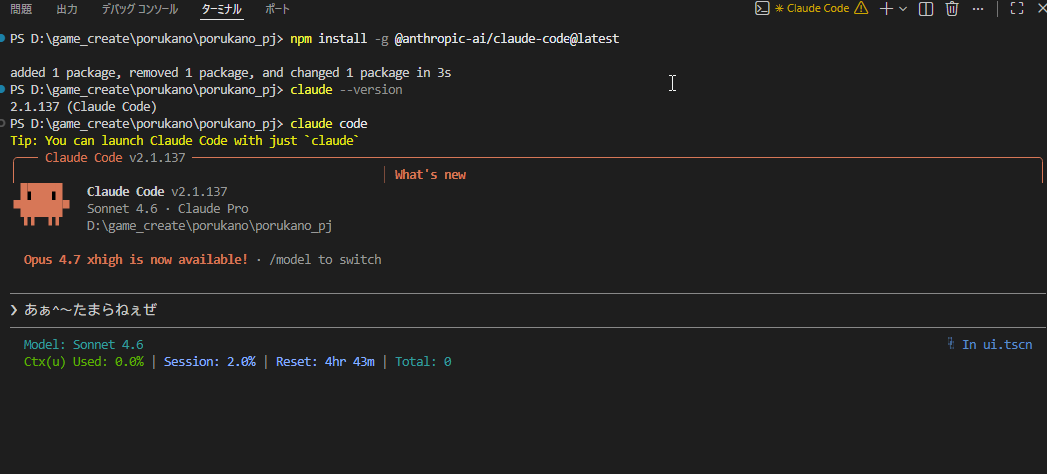Screen dimensions: 1047x474
Task: Click the terminal shell icon beside Claude Code
Action: 762,9
